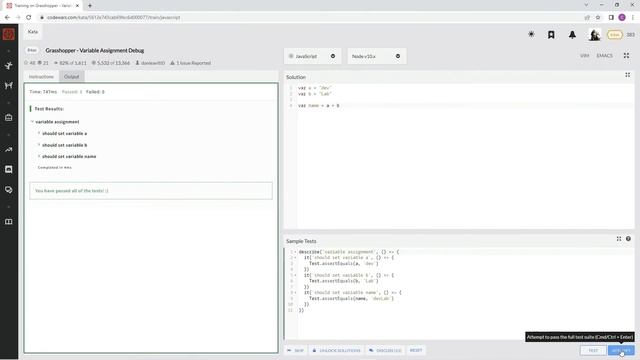
Task: Open the JavaScript language dropdown
Action: click(x=312, y=56)
